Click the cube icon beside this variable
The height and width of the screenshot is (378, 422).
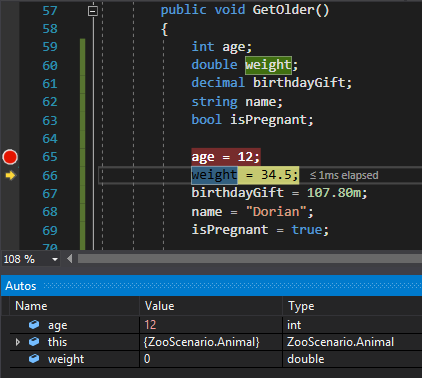click(x=34, y=341)
